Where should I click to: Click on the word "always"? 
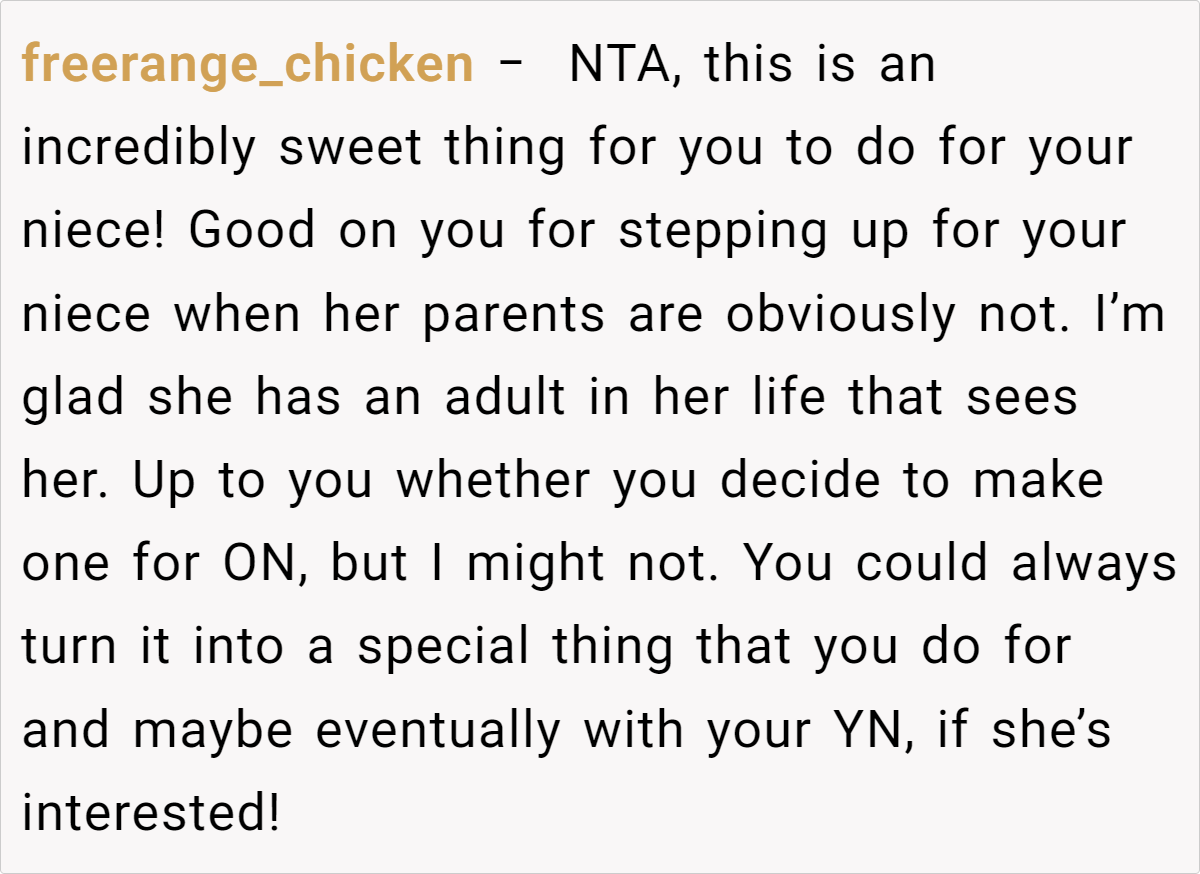point(1094,563)
